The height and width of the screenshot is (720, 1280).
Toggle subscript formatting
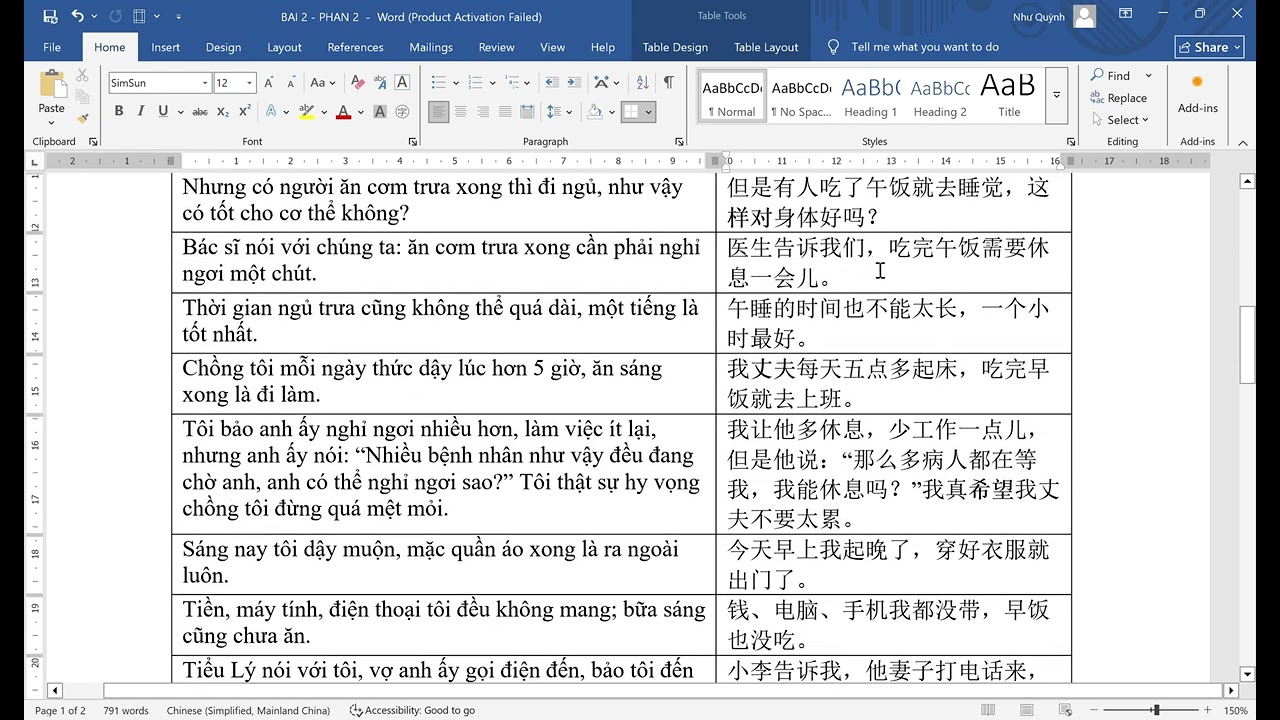[223, 112]
